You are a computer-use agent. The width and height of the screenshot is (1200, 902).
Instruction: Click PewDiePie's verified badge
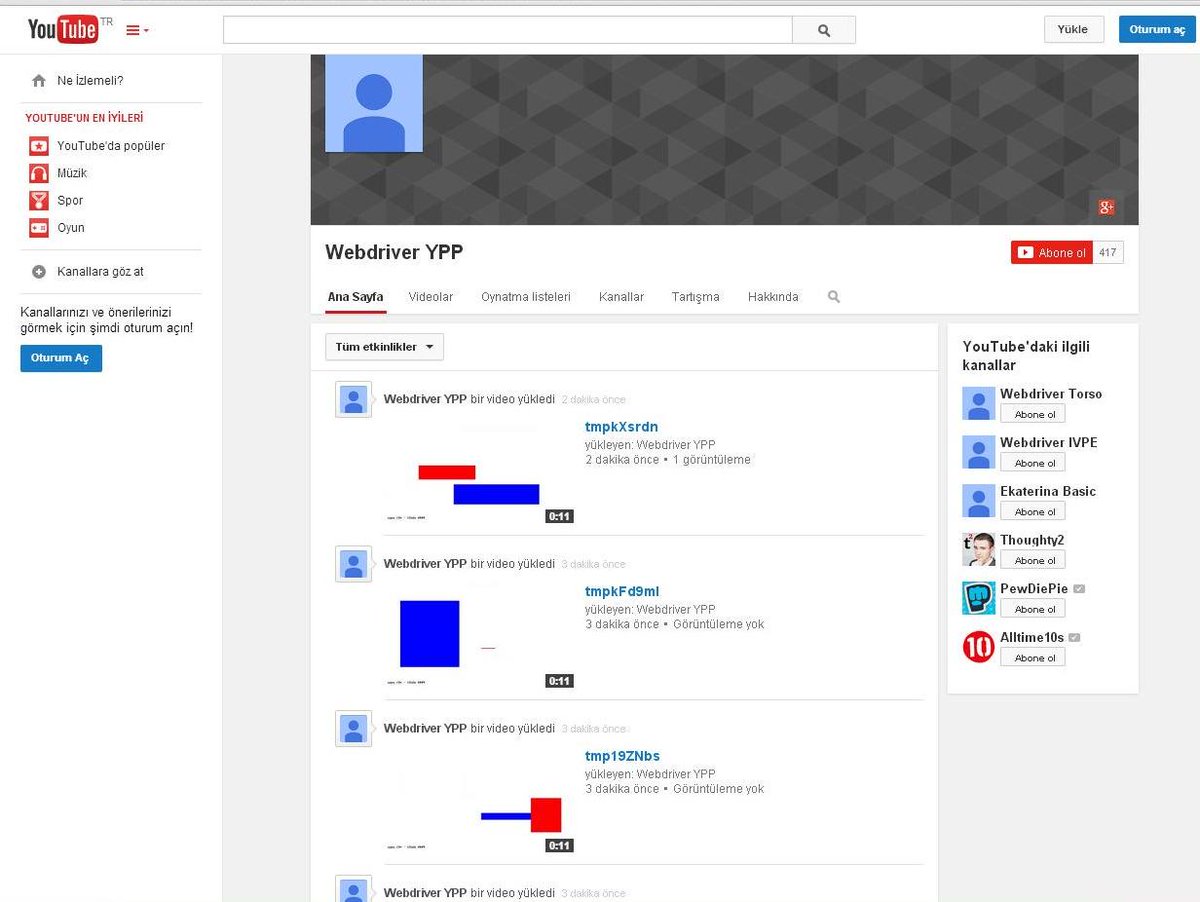point(1079,589)
